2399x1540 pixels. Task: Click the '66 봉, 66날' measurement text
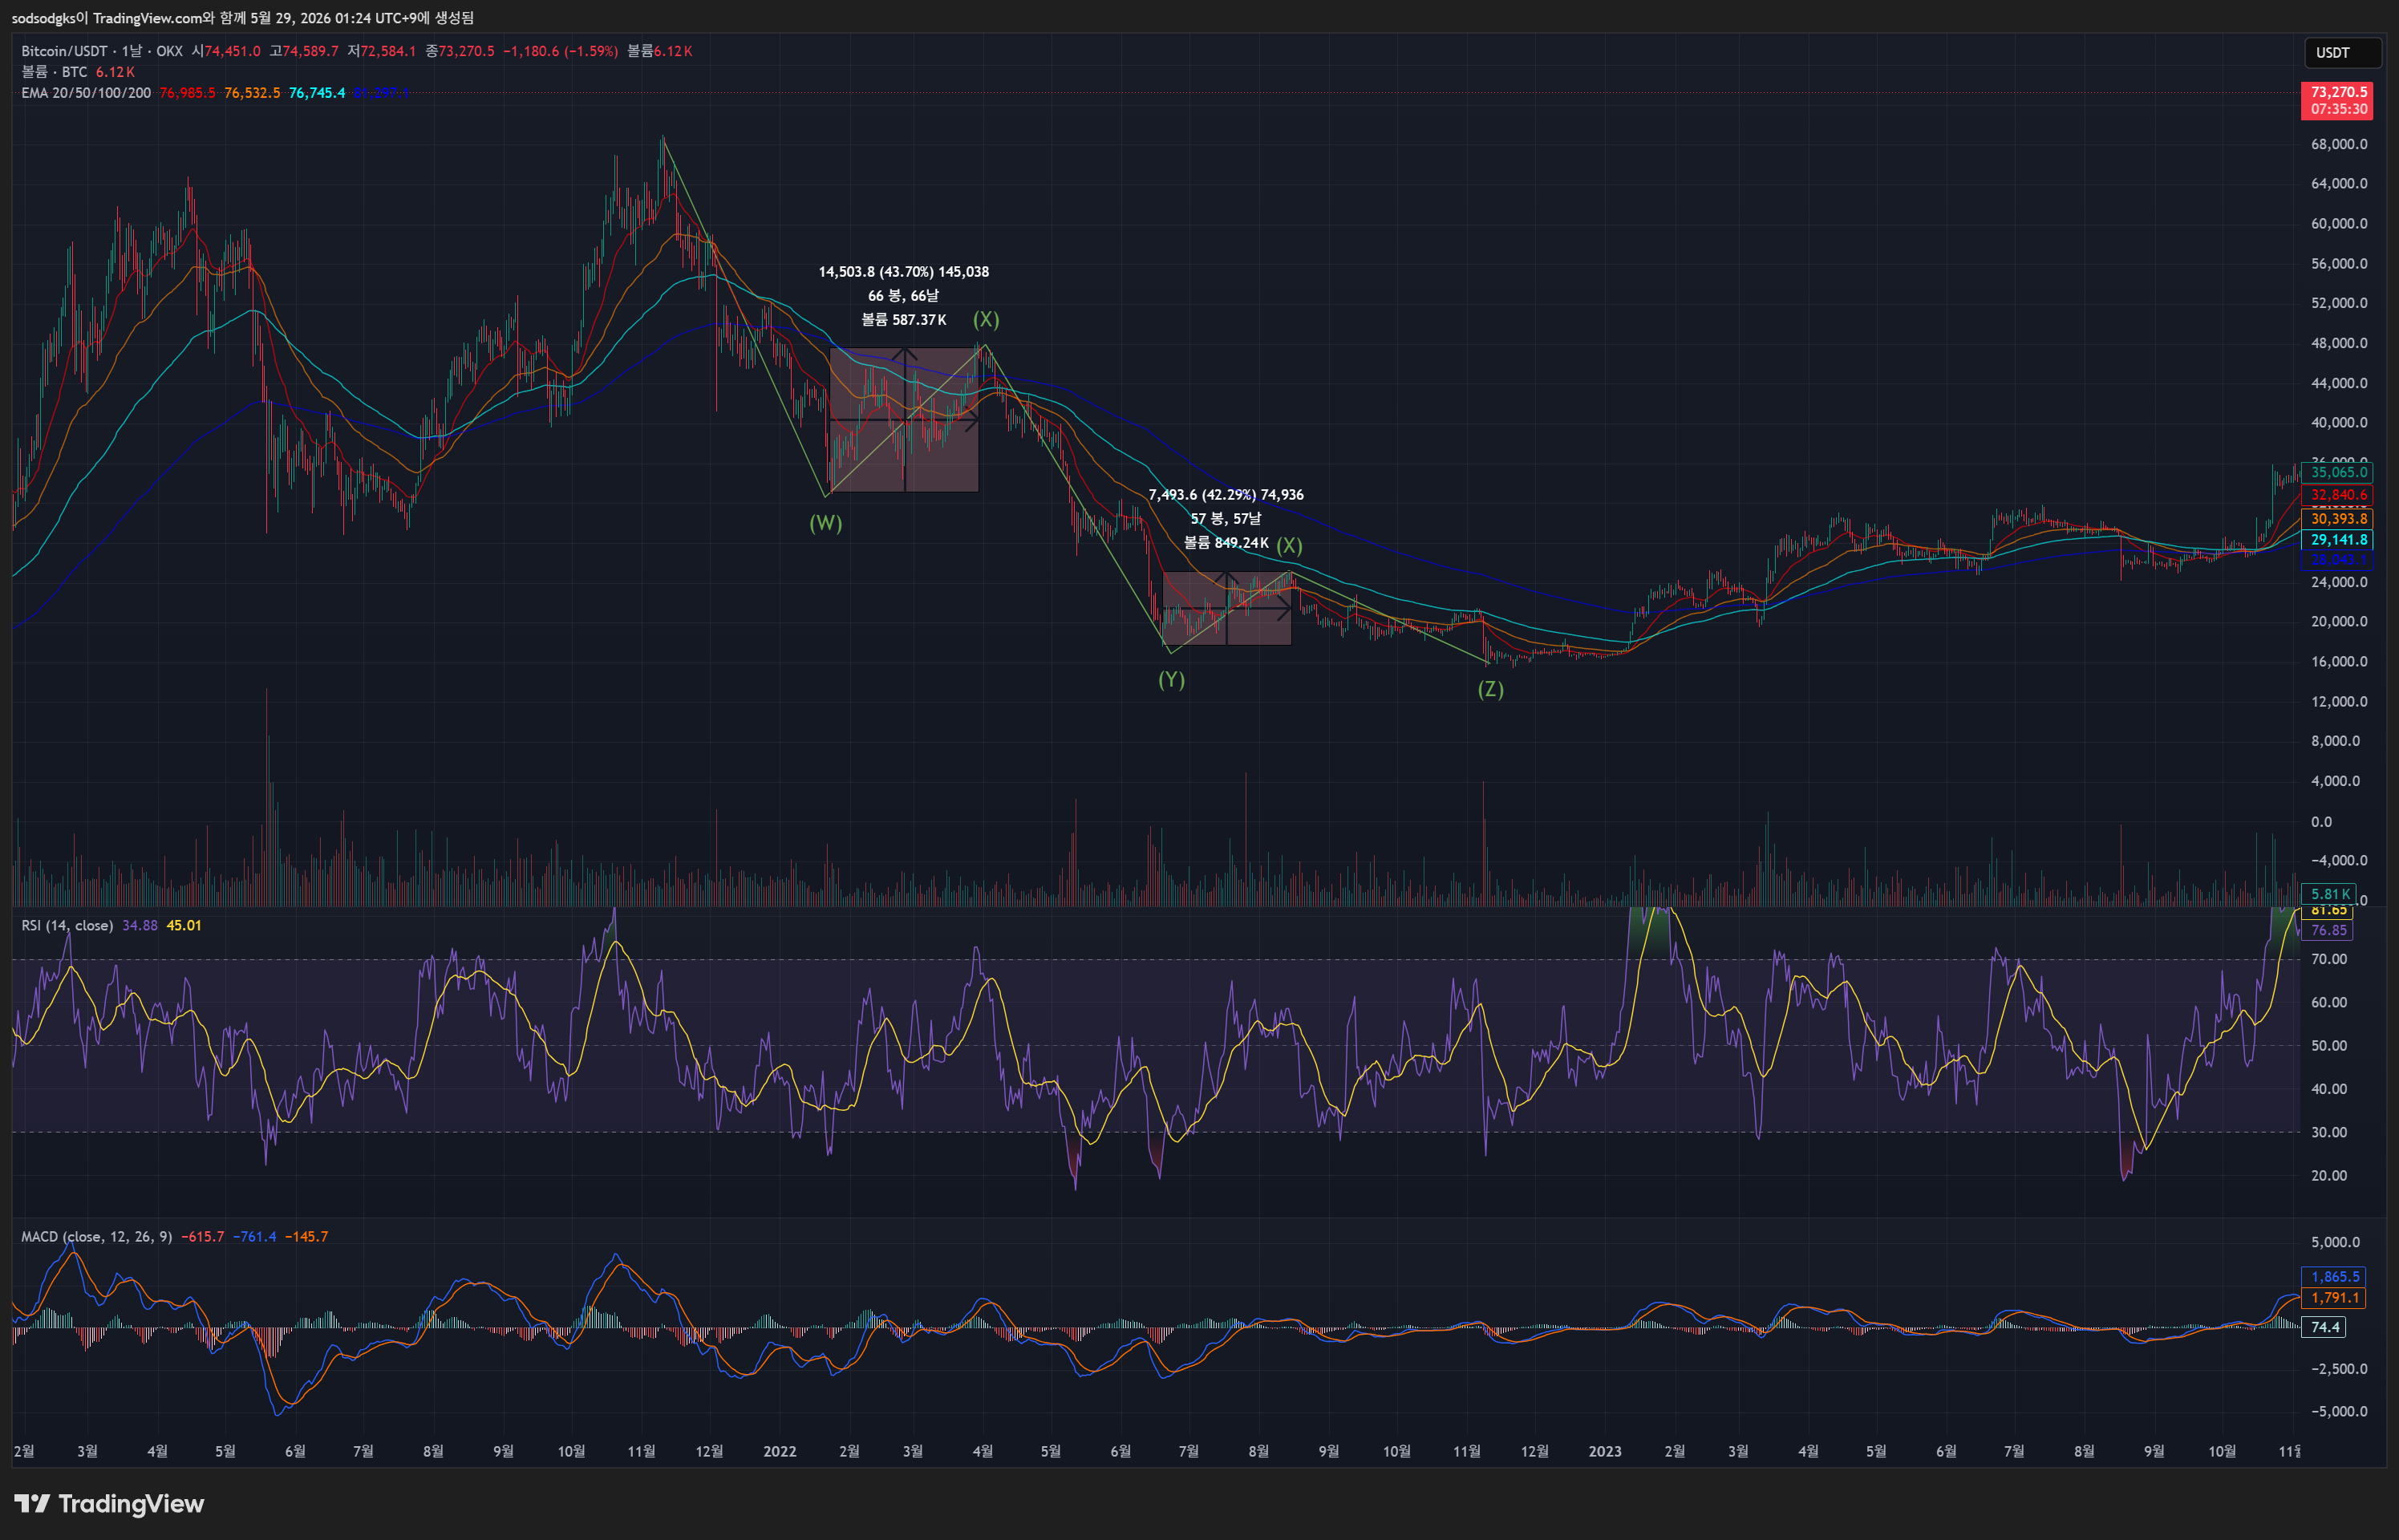[904, 296]
